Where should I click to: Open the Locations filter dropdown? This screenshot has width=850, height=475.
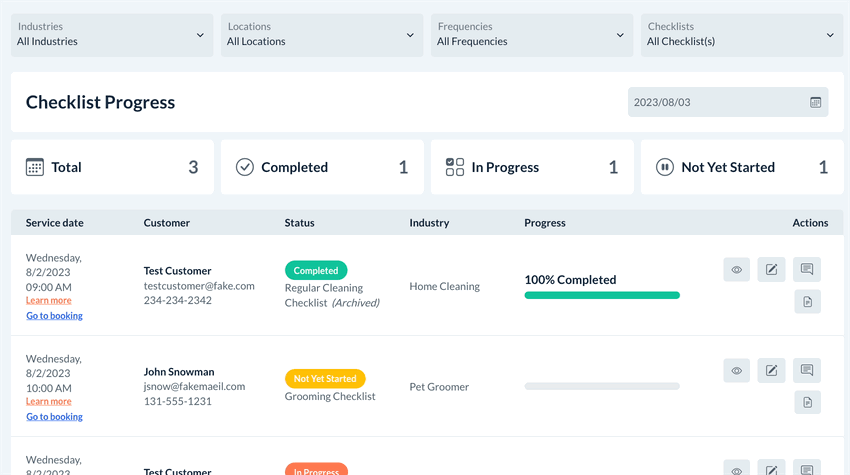tap(321, 35)
